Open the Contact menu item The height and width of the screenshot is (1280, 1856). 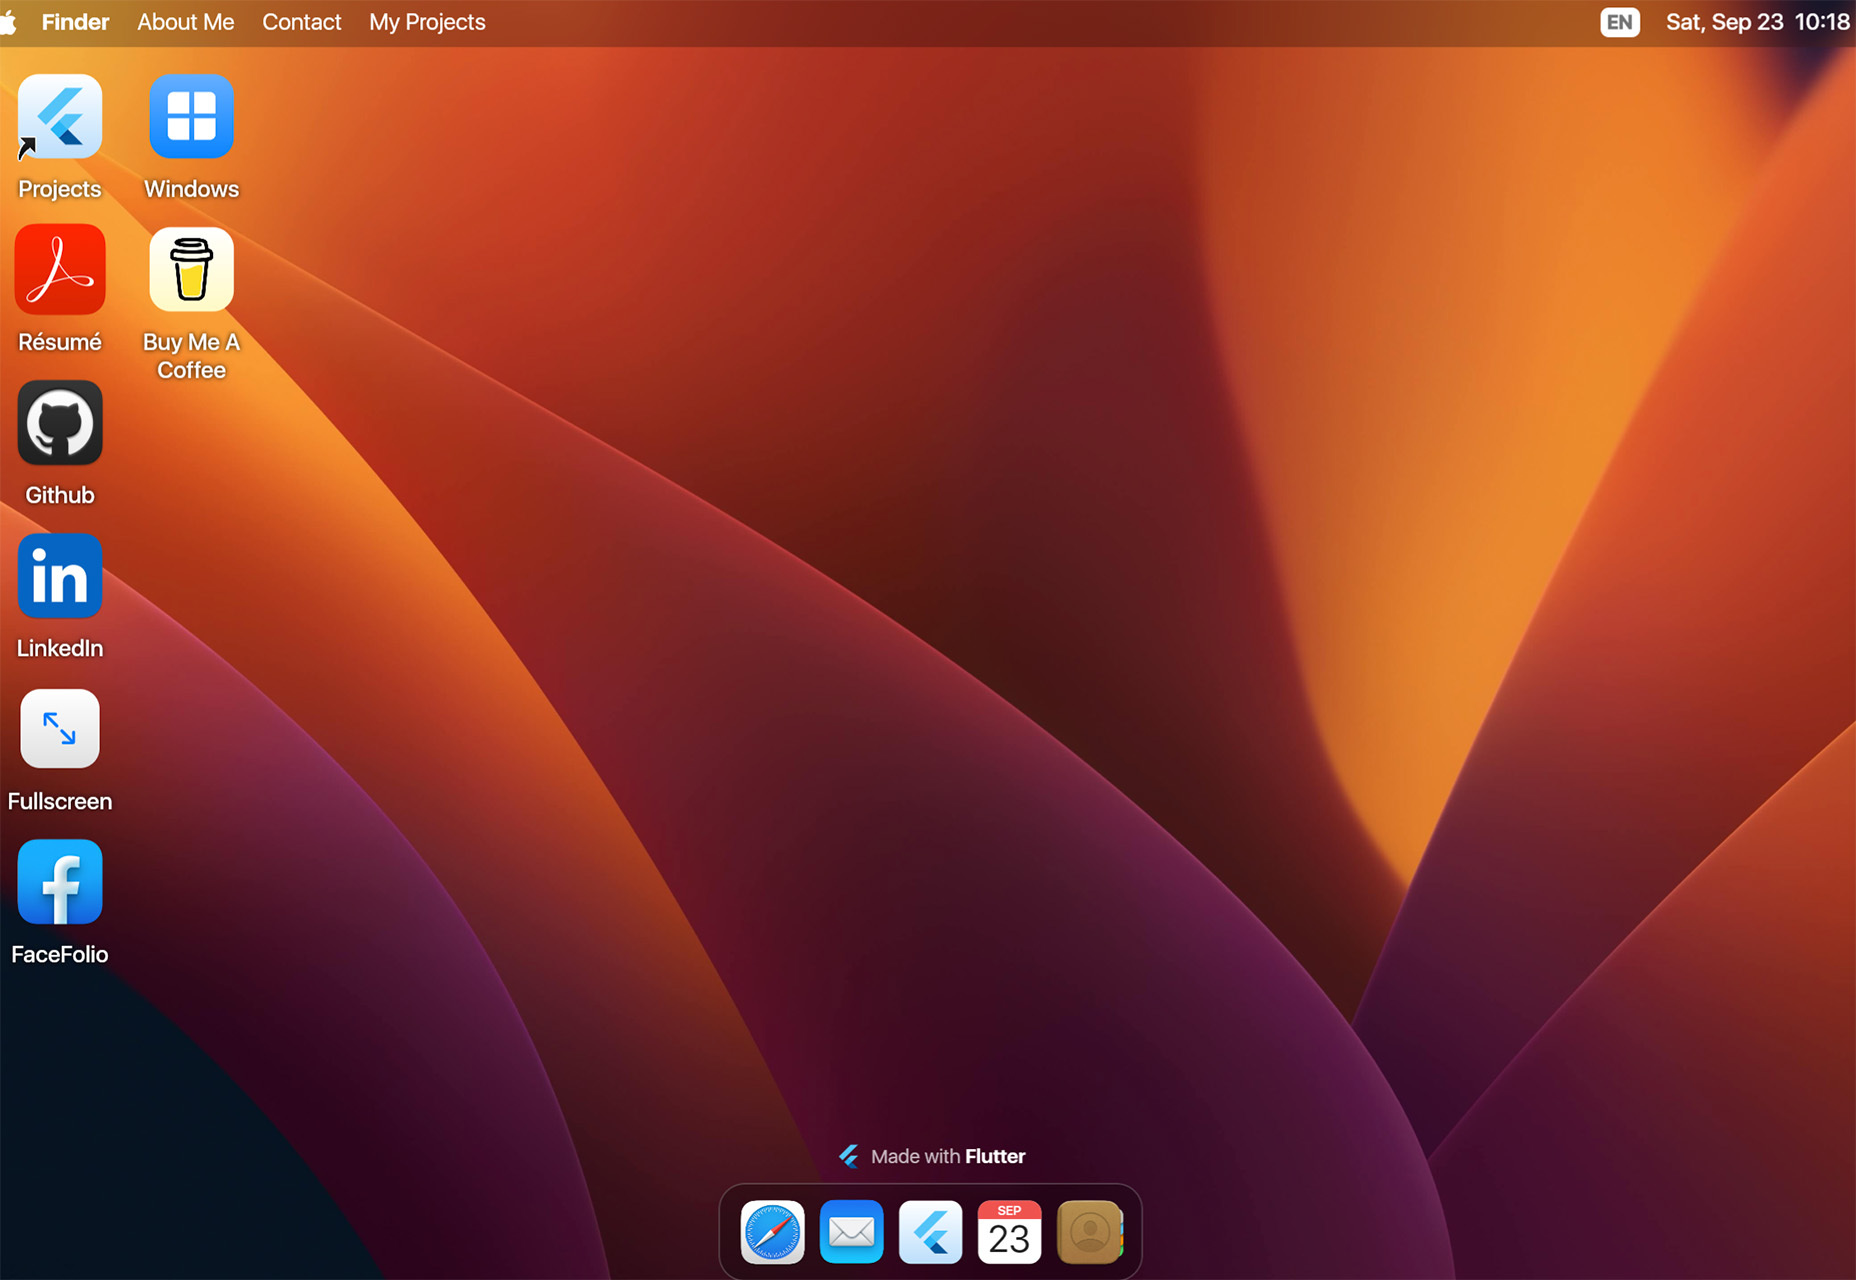301,22
